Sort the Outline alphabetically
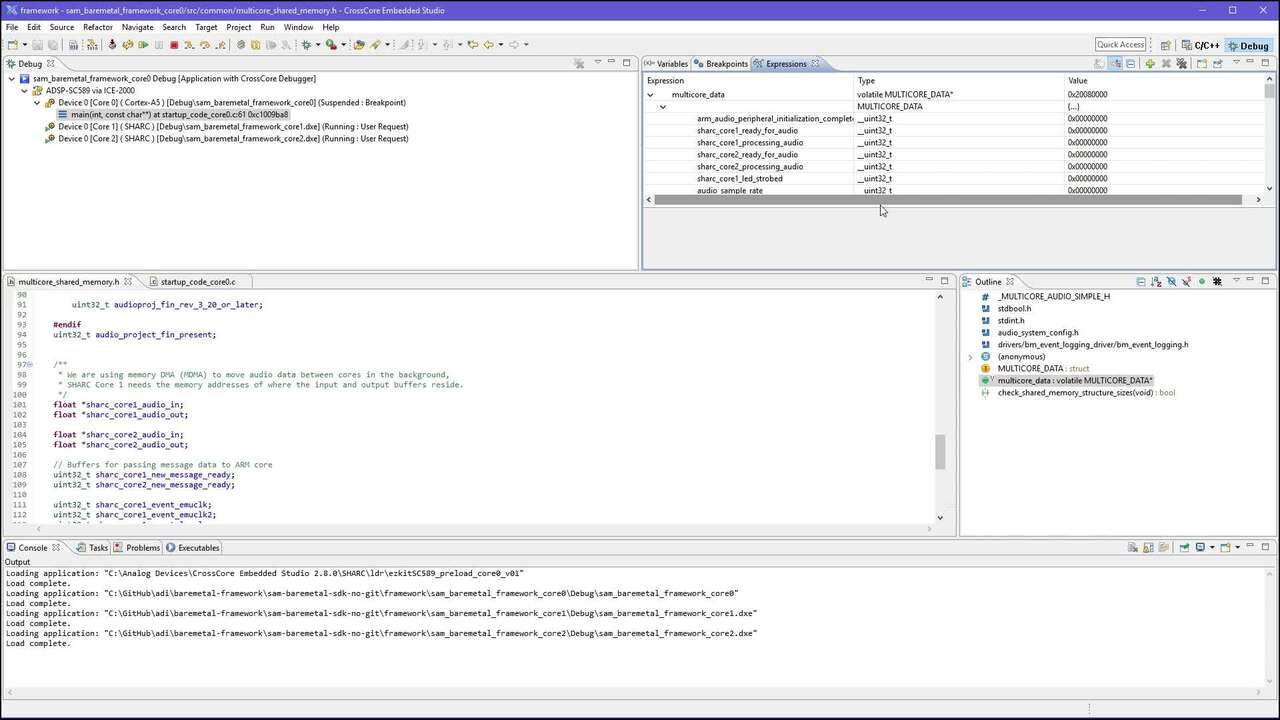This screenshot has width=1280, height=720. (x=1155, y=282)
